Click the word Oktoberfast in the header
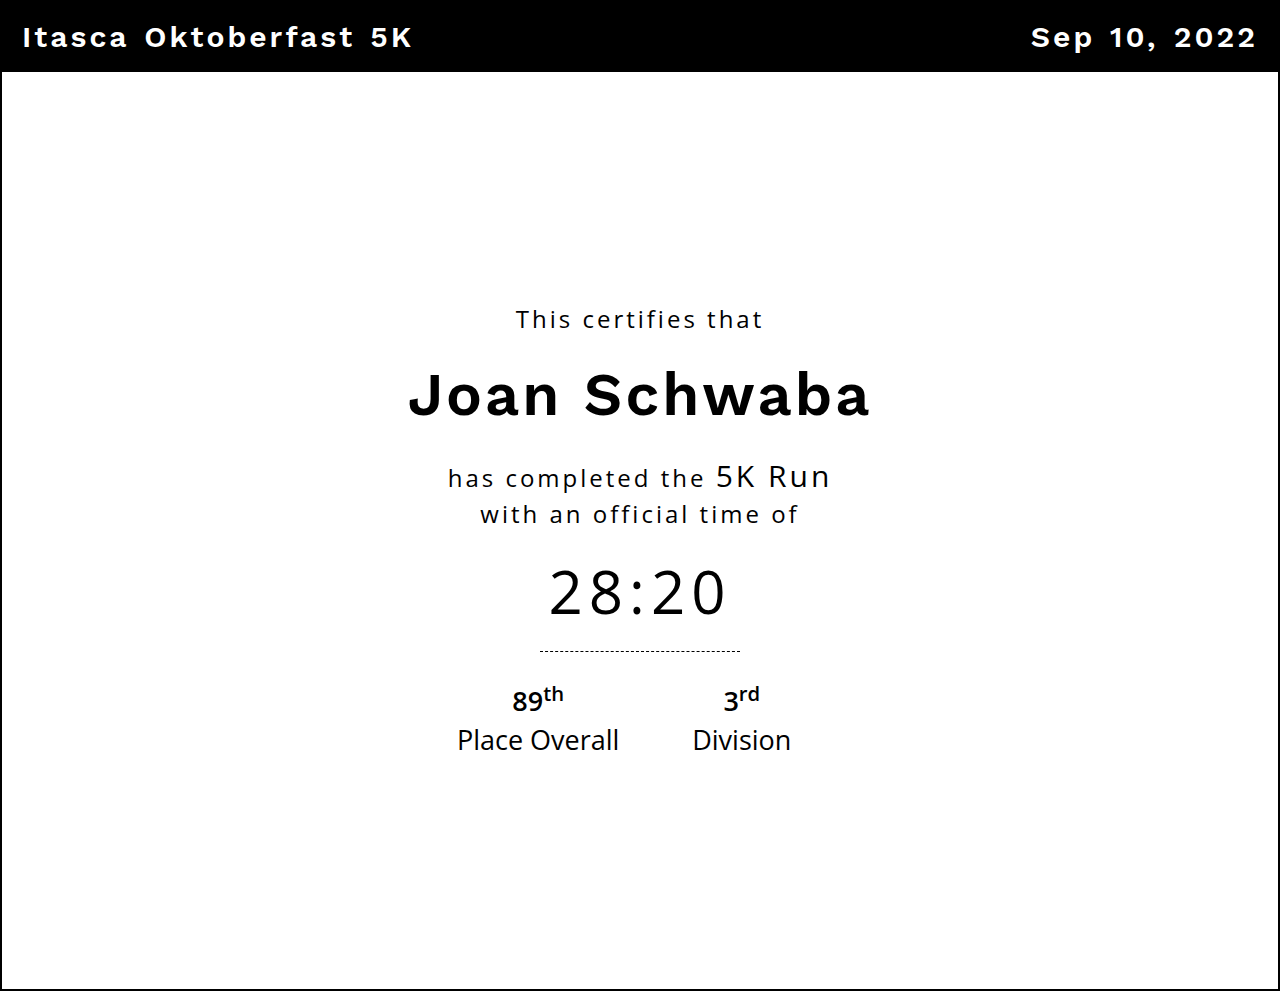The image size is (1280, 991). 249,38
